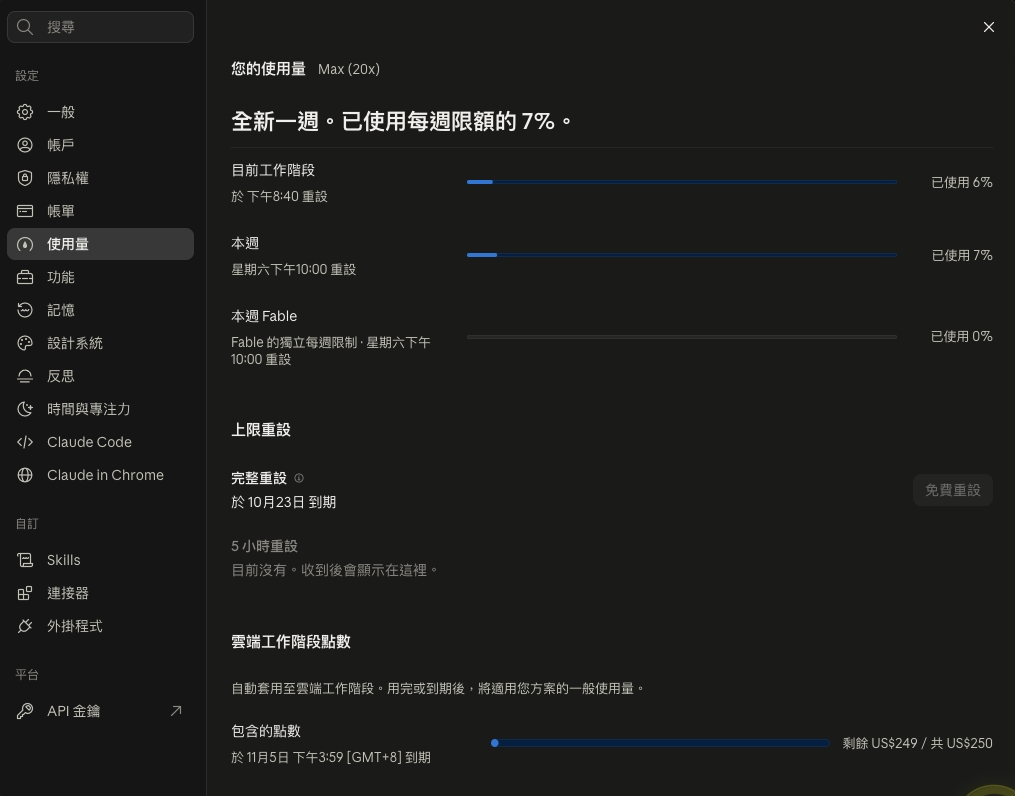The width and height of the screenshot is (1015, 796).
Task: Open the API 金鑰 platform link
Action: [100, 711]
